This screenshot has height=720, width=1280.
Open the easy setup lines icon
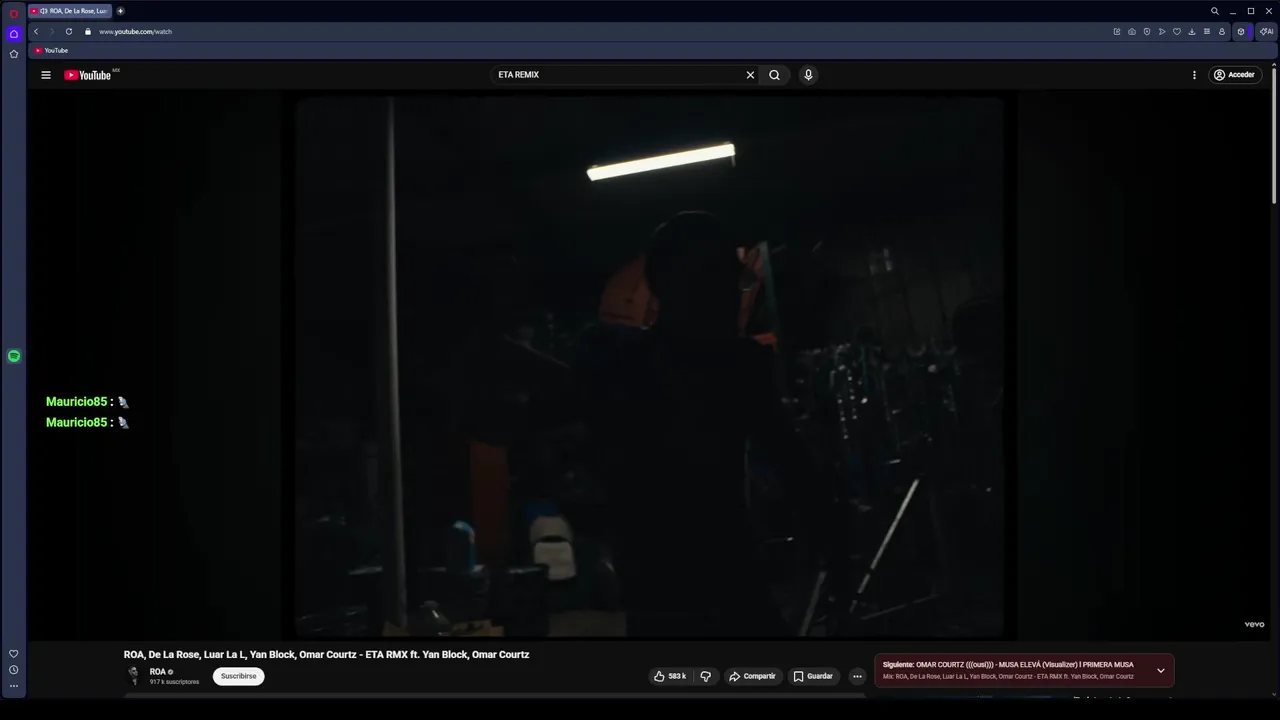point(1207,31)
